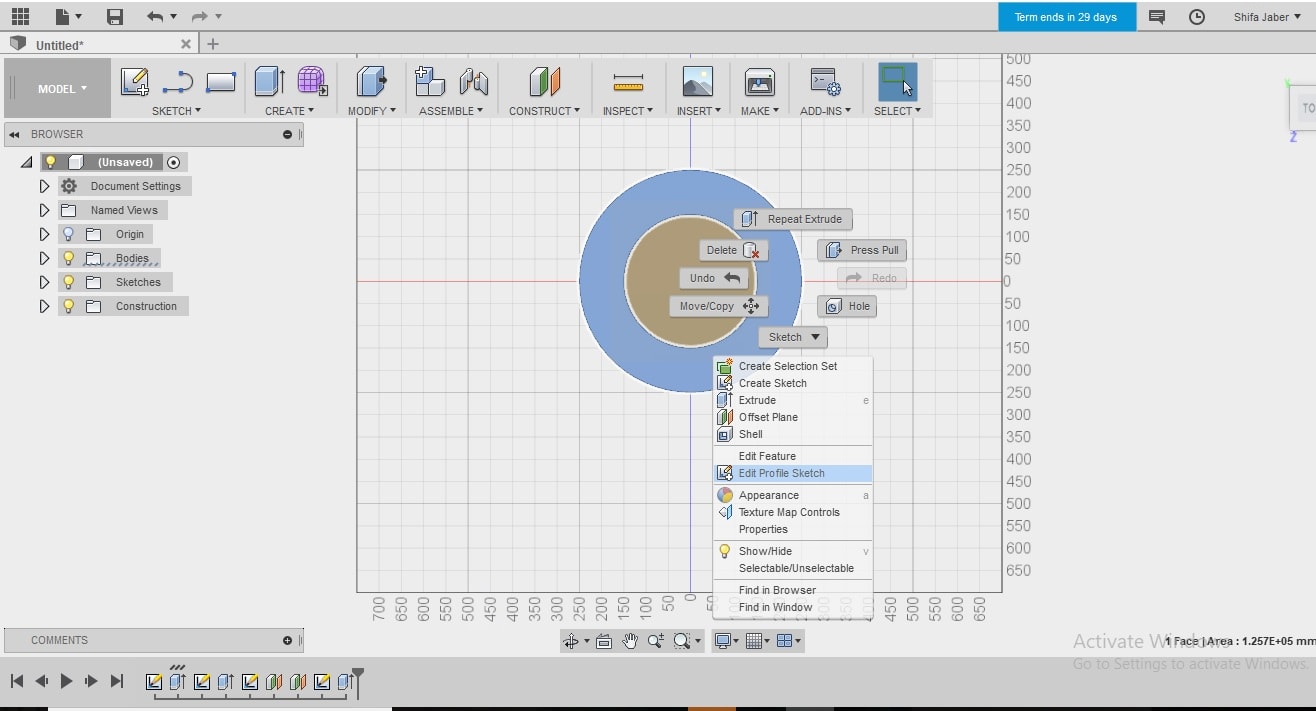Click the Hole marking menu button

coord(847,306)
